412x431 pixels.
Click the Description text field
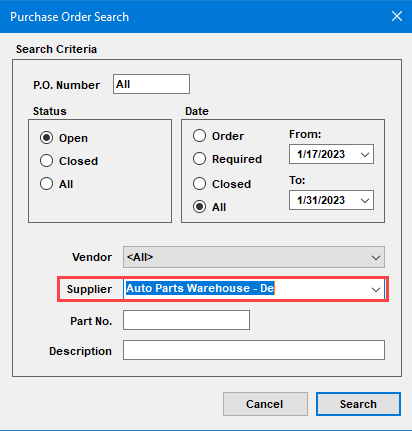(x=254, y=350)
